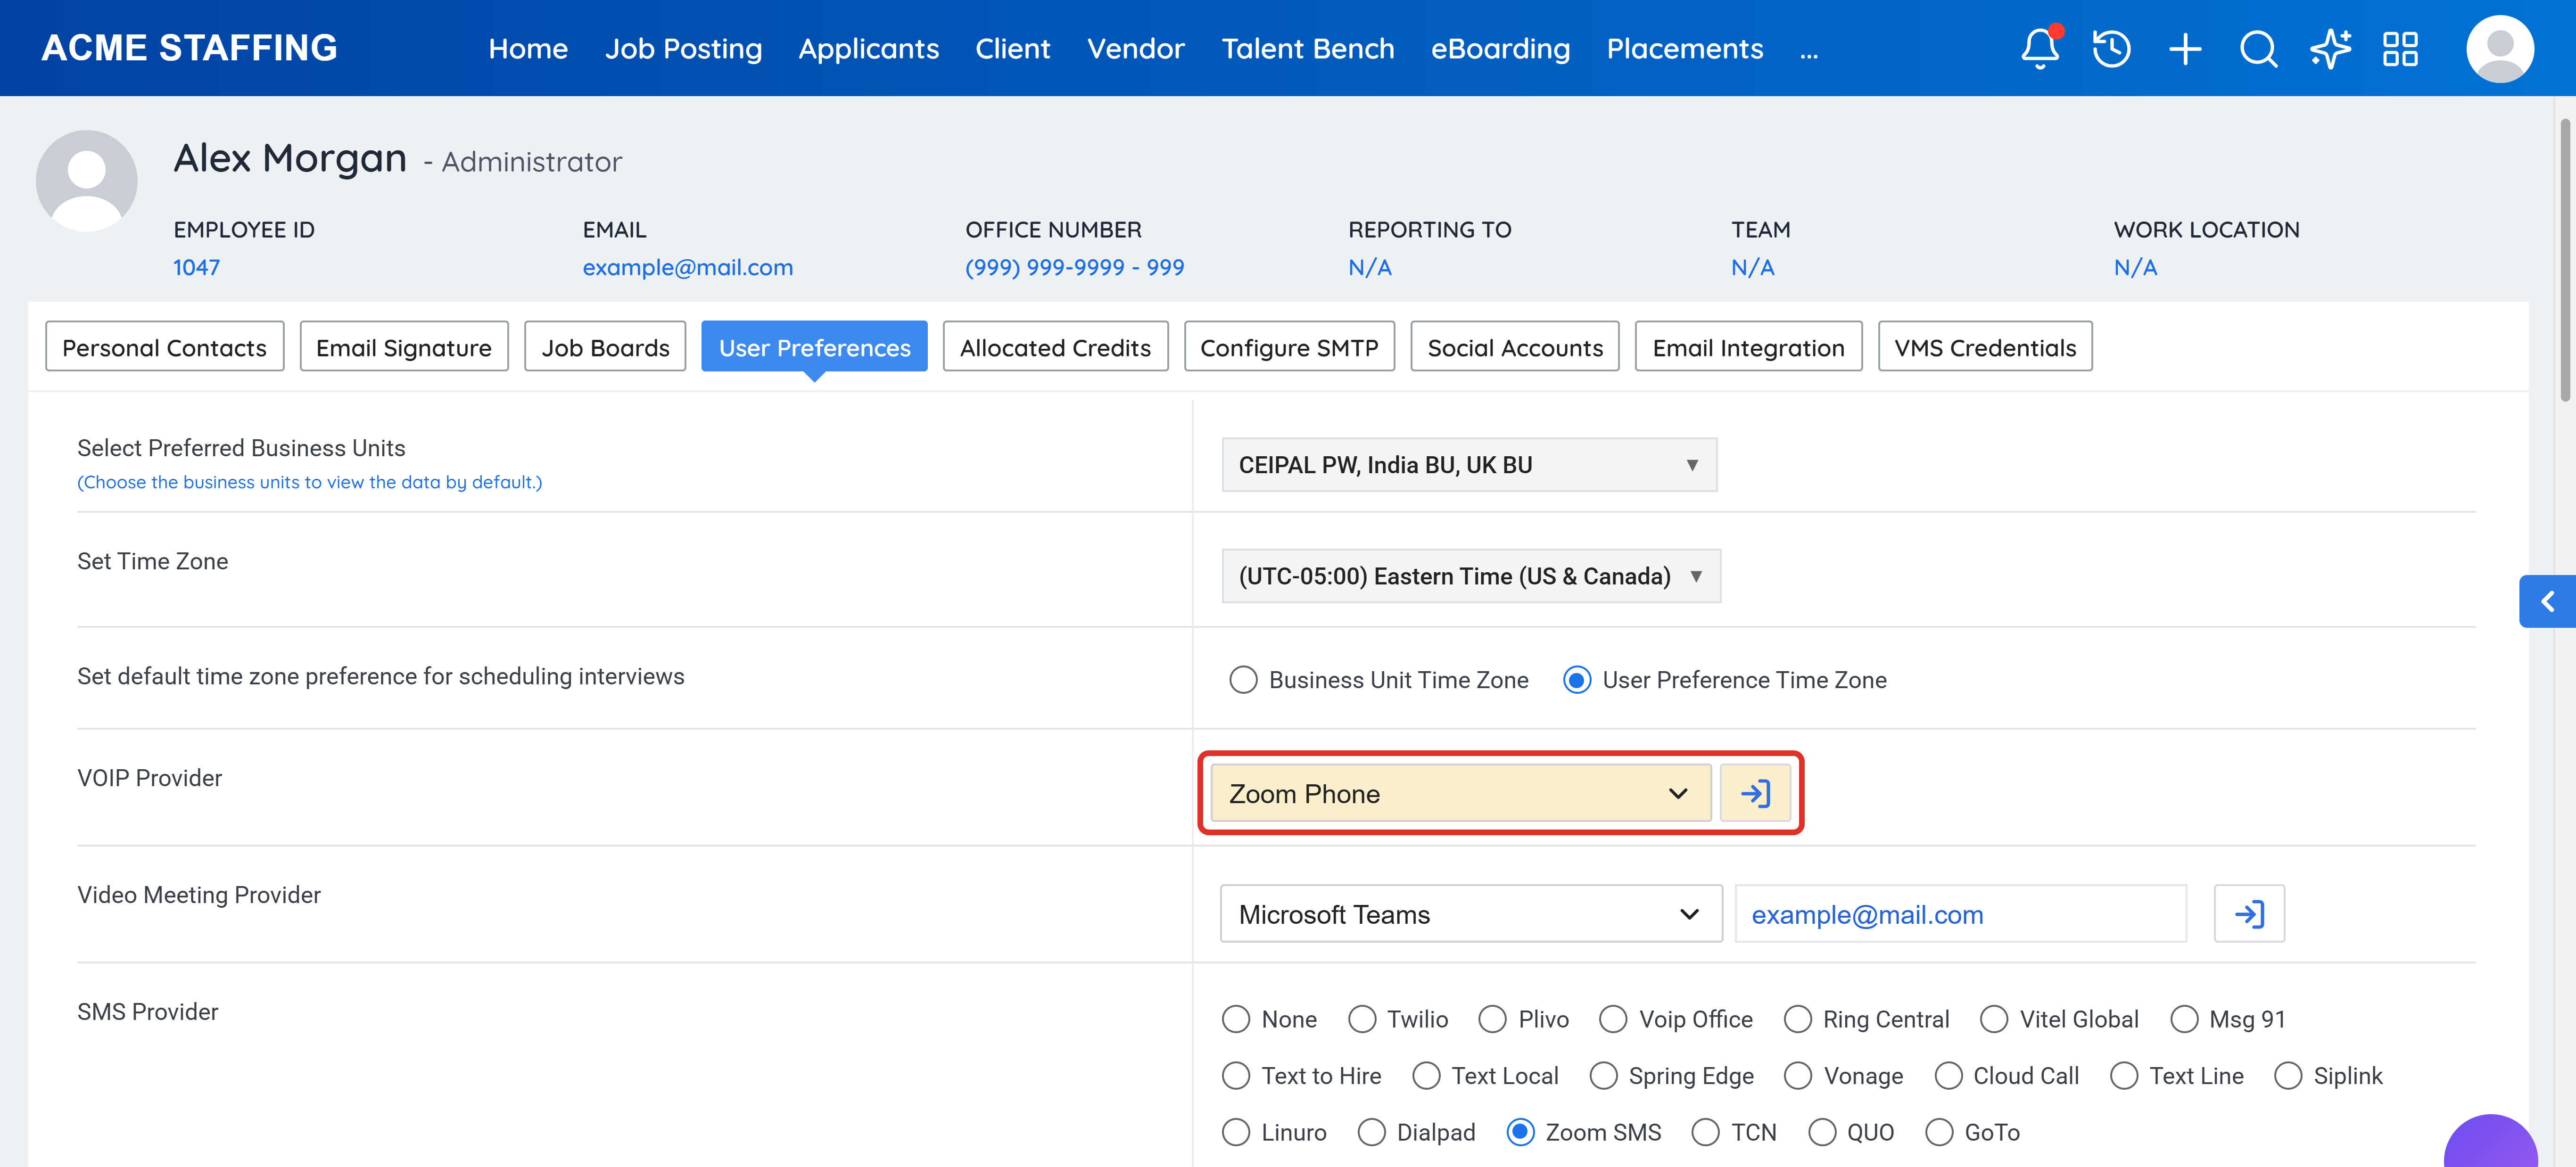The width and height of the screenshot is (2576, 1167).
Task: Open the AI sparkle assistant icon
Action: 2330,49
